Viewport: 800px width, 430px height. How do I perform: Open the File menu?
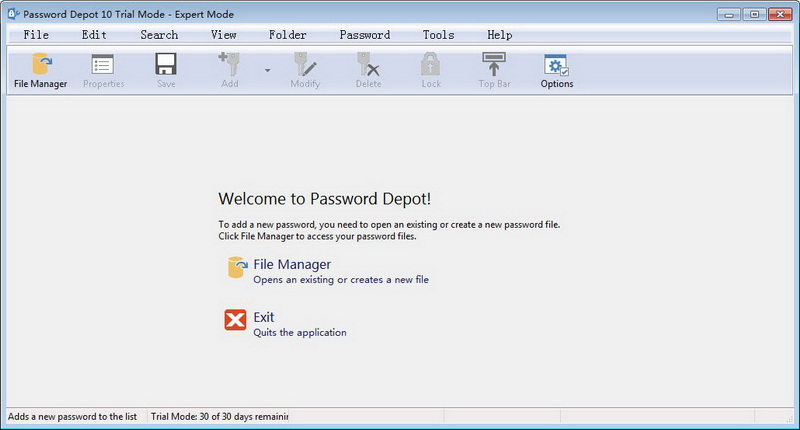[x=36, y=35]
